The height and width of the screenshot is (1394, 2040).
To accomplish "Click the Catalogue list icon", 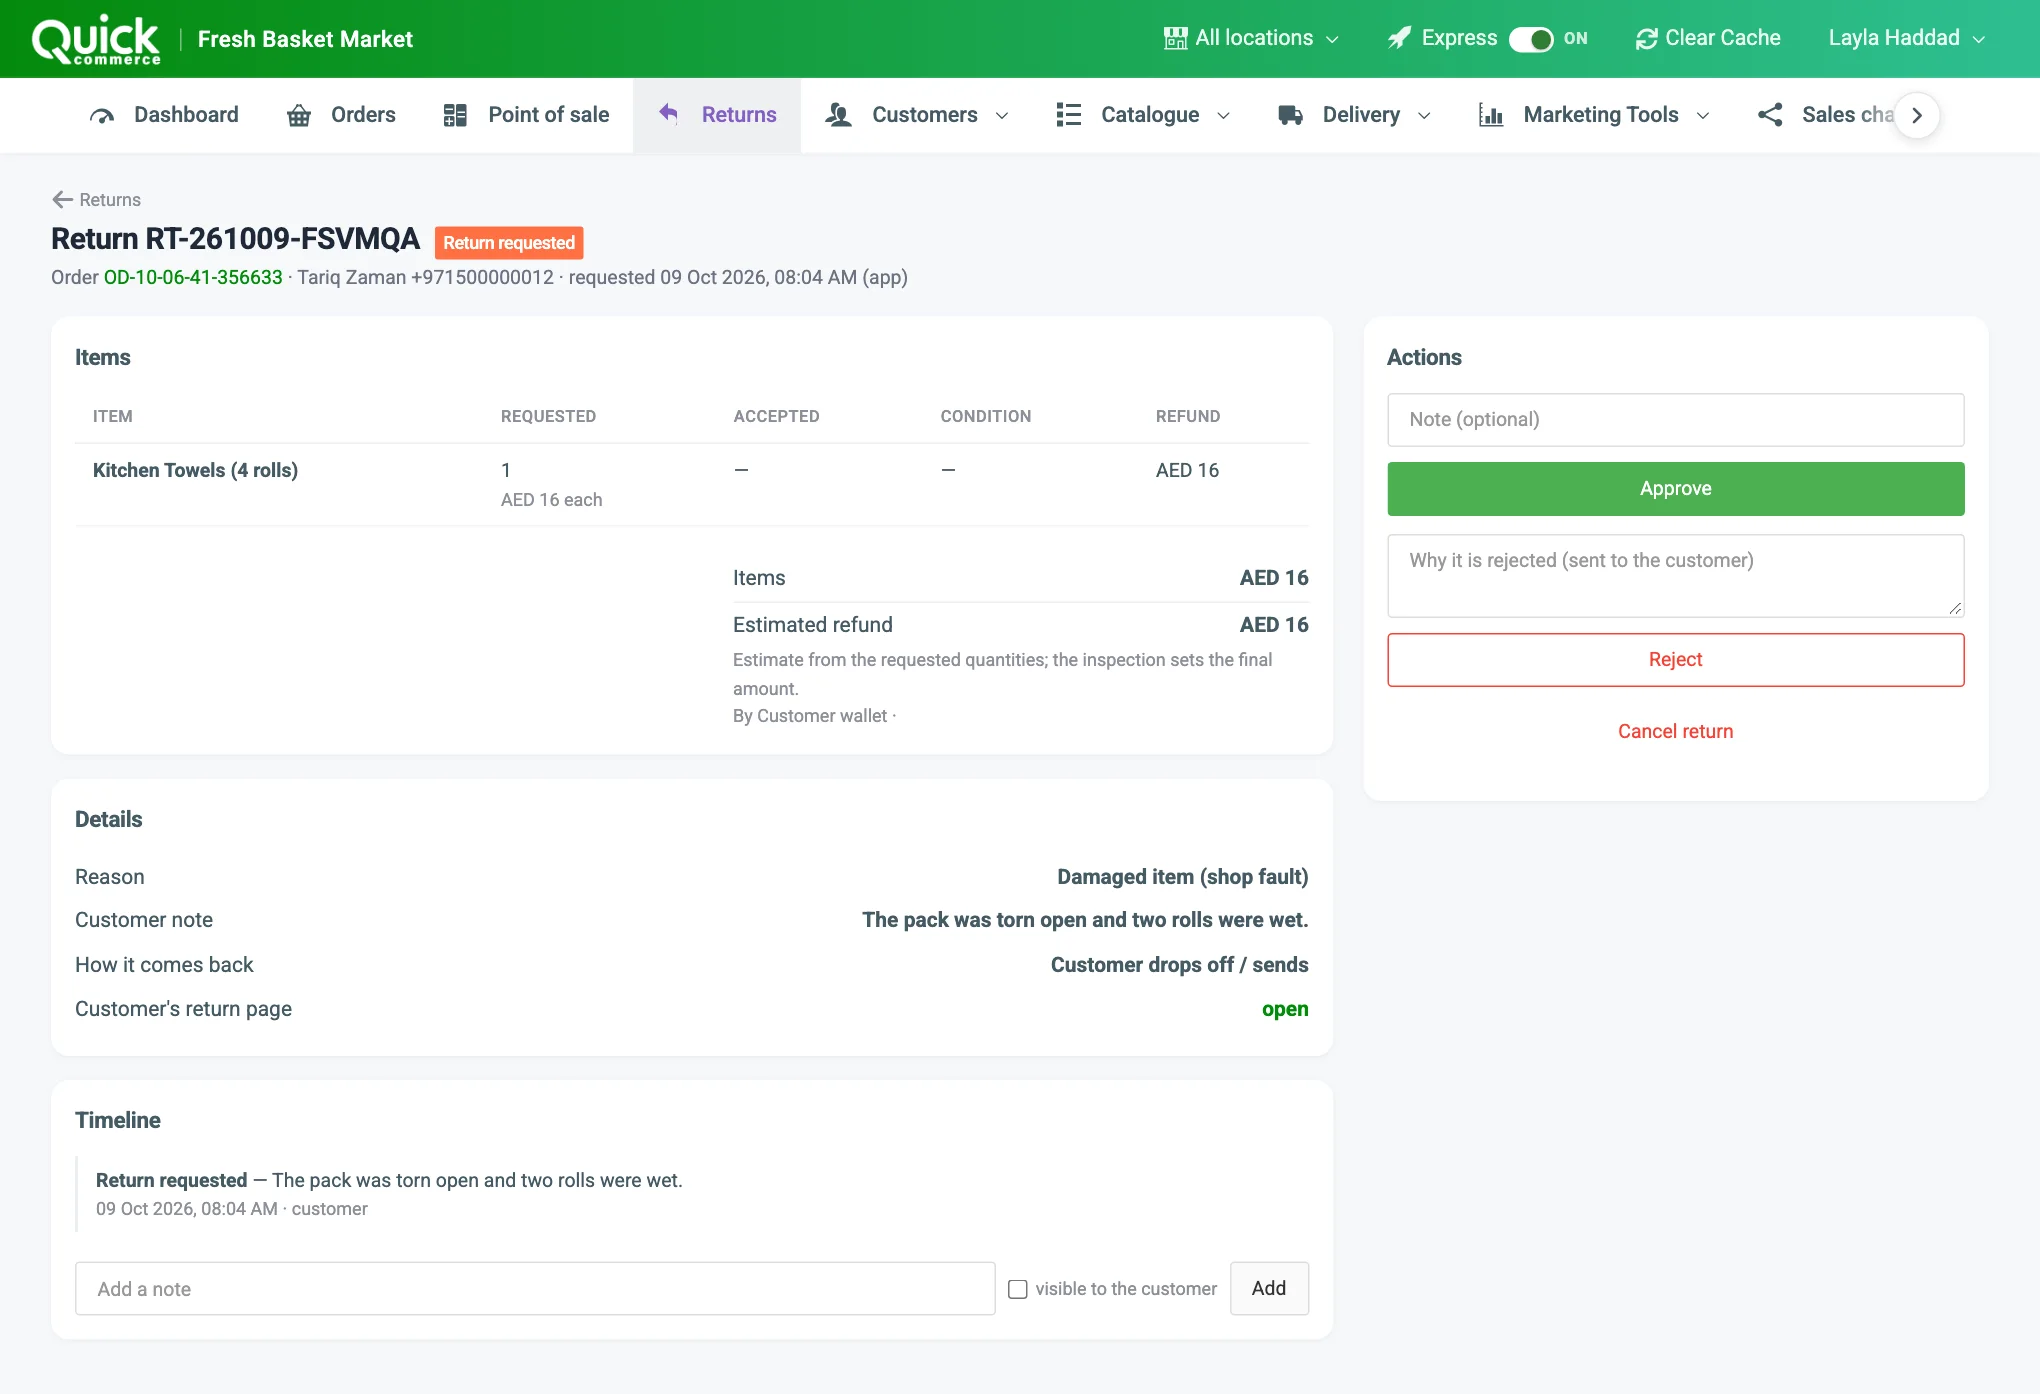I will click(x=1069, y=115).
